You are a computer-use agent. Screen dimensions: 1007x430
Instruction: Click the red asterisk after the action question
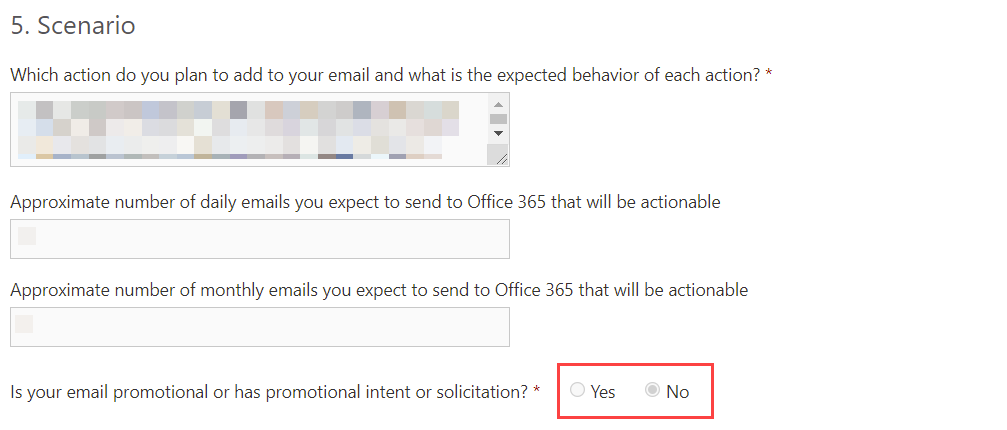click(x=768, y=73)
